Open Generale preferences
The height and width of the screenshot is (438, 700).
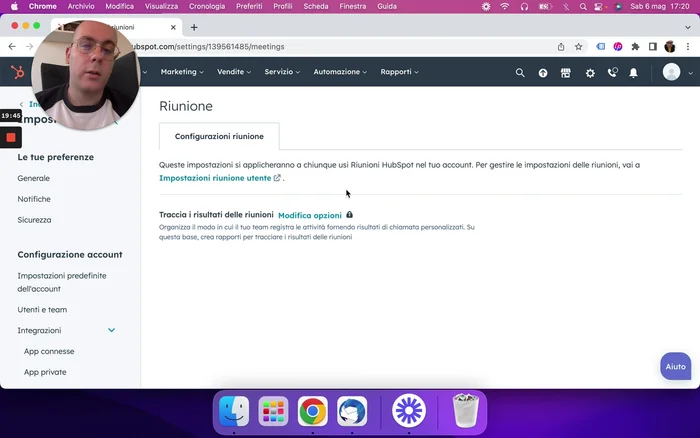point(33,178)
